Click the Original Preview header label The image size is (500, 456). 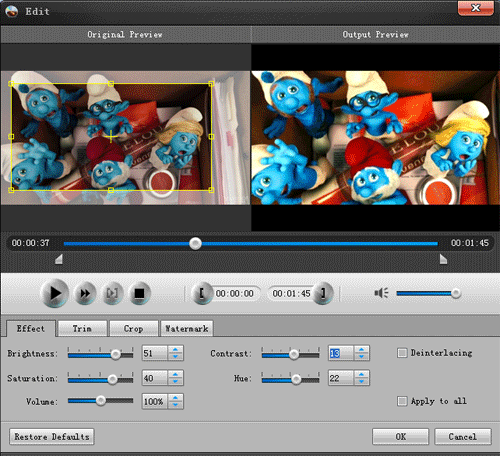click(125, 35)
